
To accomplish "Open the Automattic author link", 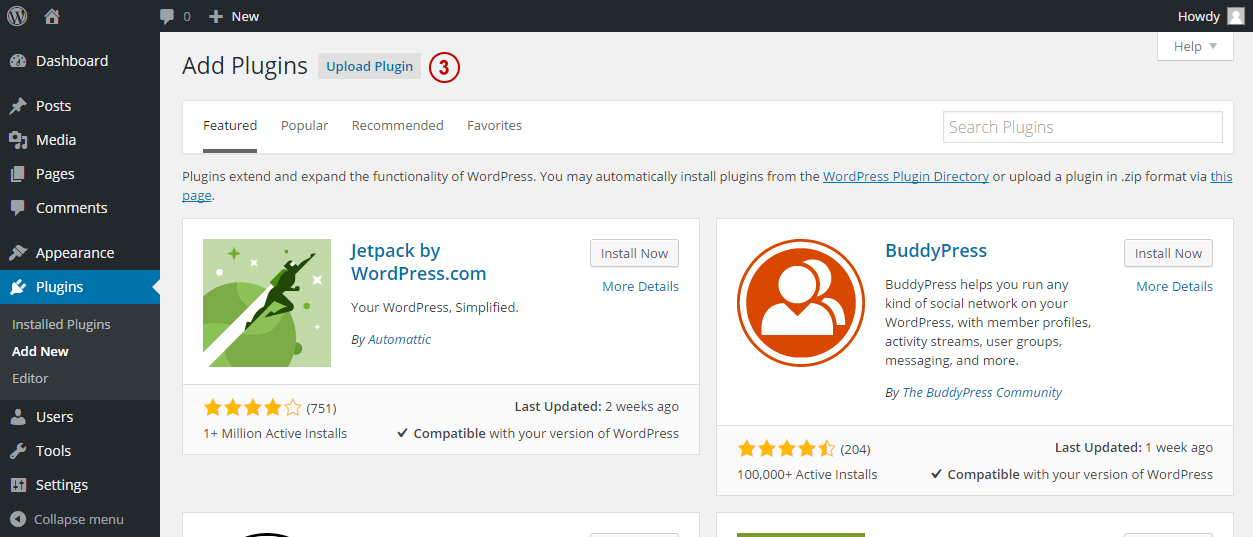I will [x=399, y=340].
